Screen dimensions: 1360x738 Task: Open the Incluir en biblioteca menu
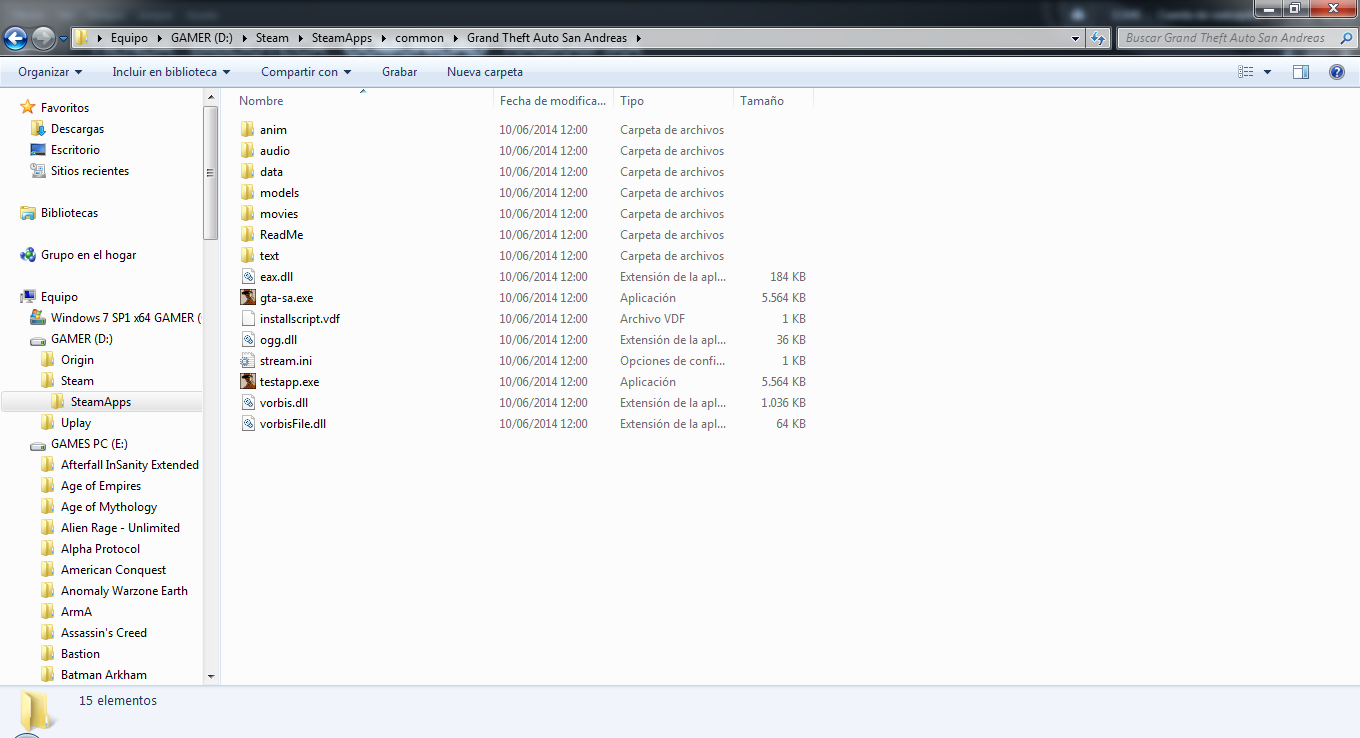tap(171, 72)
